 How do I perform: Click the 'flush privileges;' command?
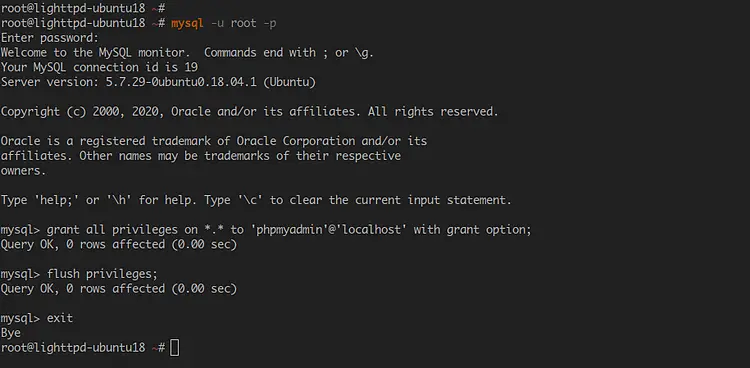click(102, 274)
